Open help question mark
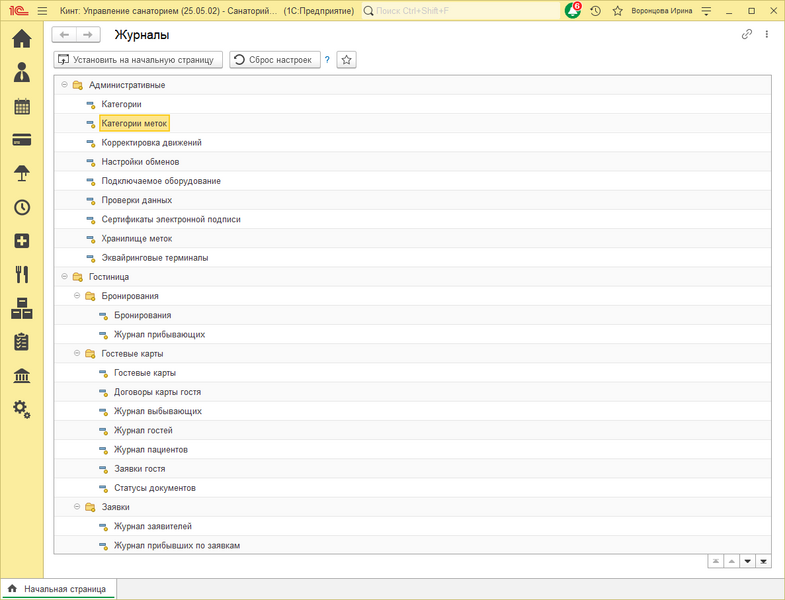 click(x=327, y=60)
